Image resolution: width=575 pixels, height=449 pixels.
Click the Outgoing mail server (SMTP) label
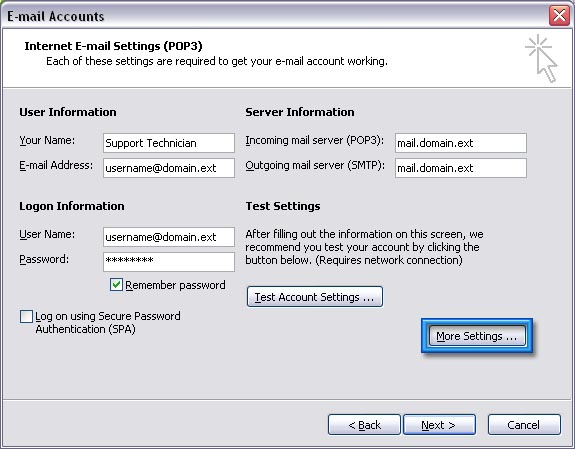(x=315, y=165)
